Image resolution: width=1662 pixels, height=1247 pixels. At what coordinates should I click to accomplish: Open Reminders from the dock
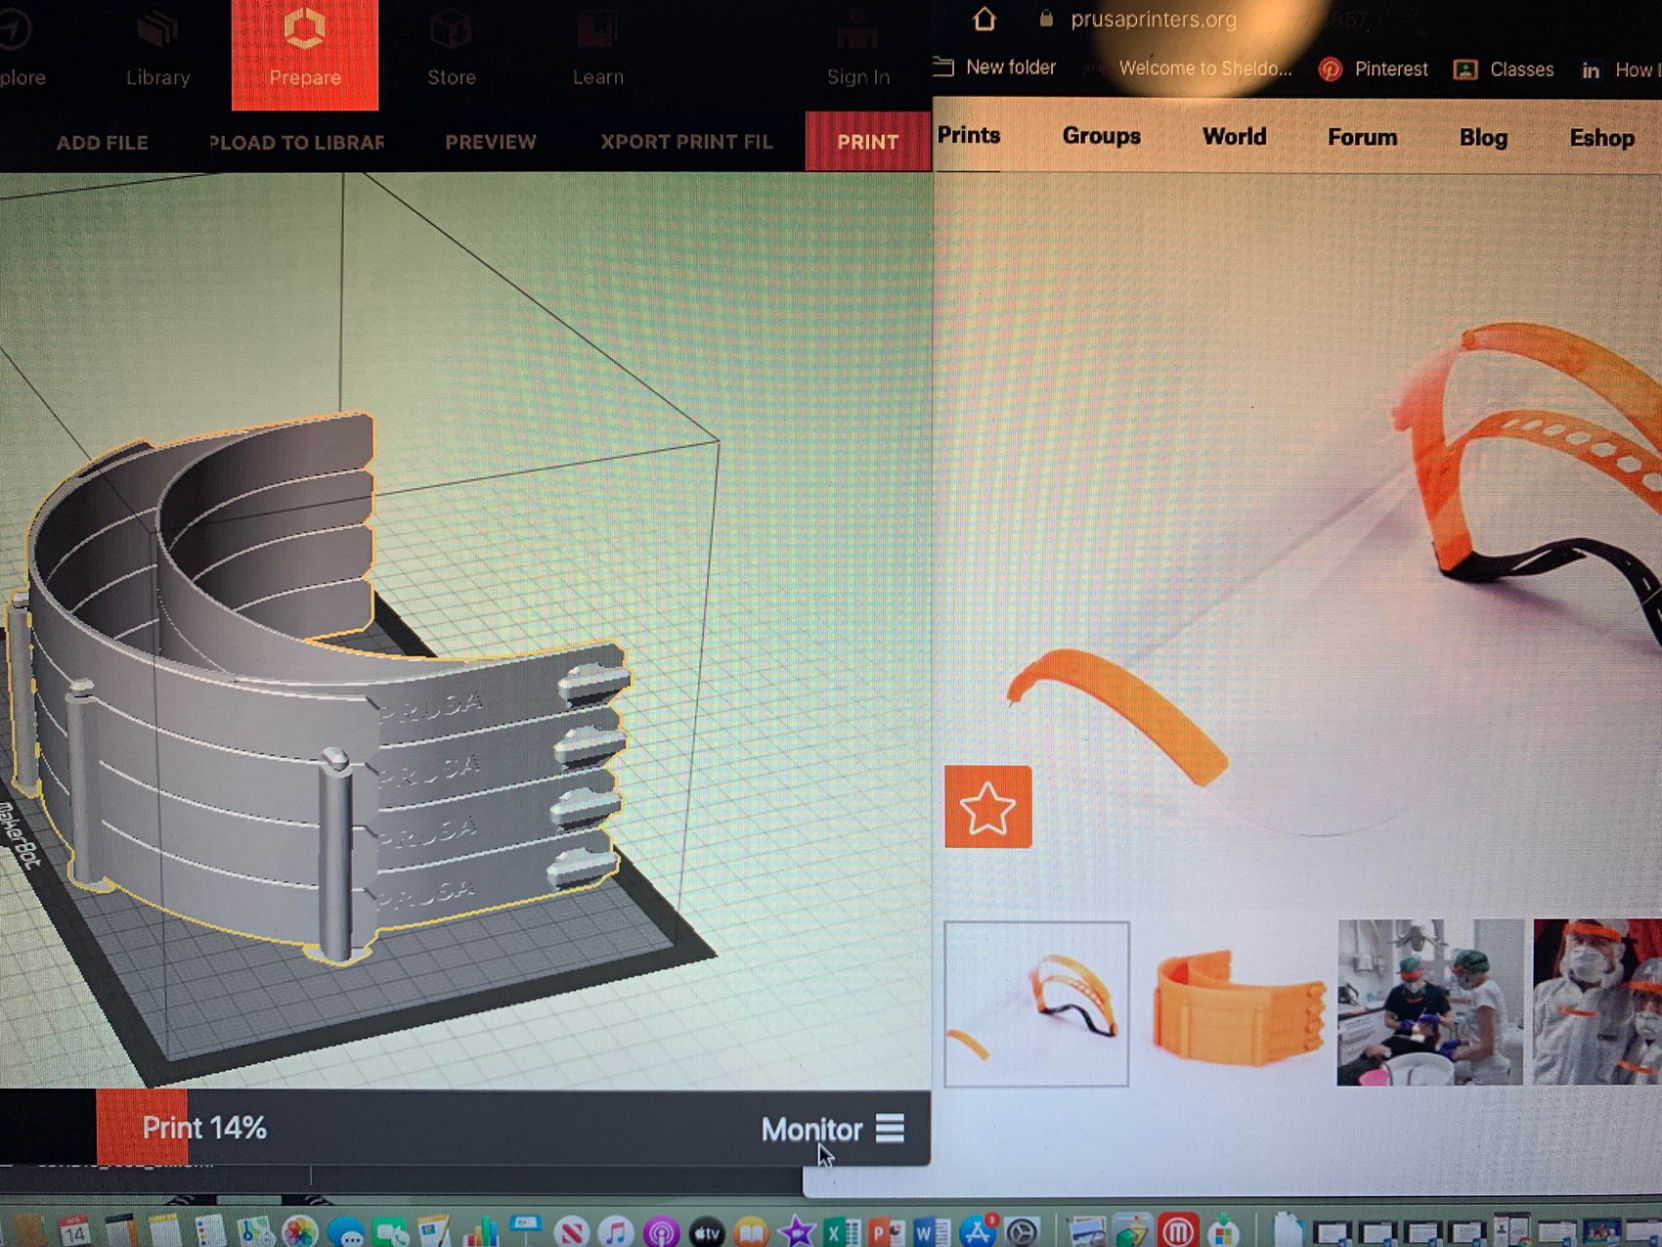(x=211, y=1230)
